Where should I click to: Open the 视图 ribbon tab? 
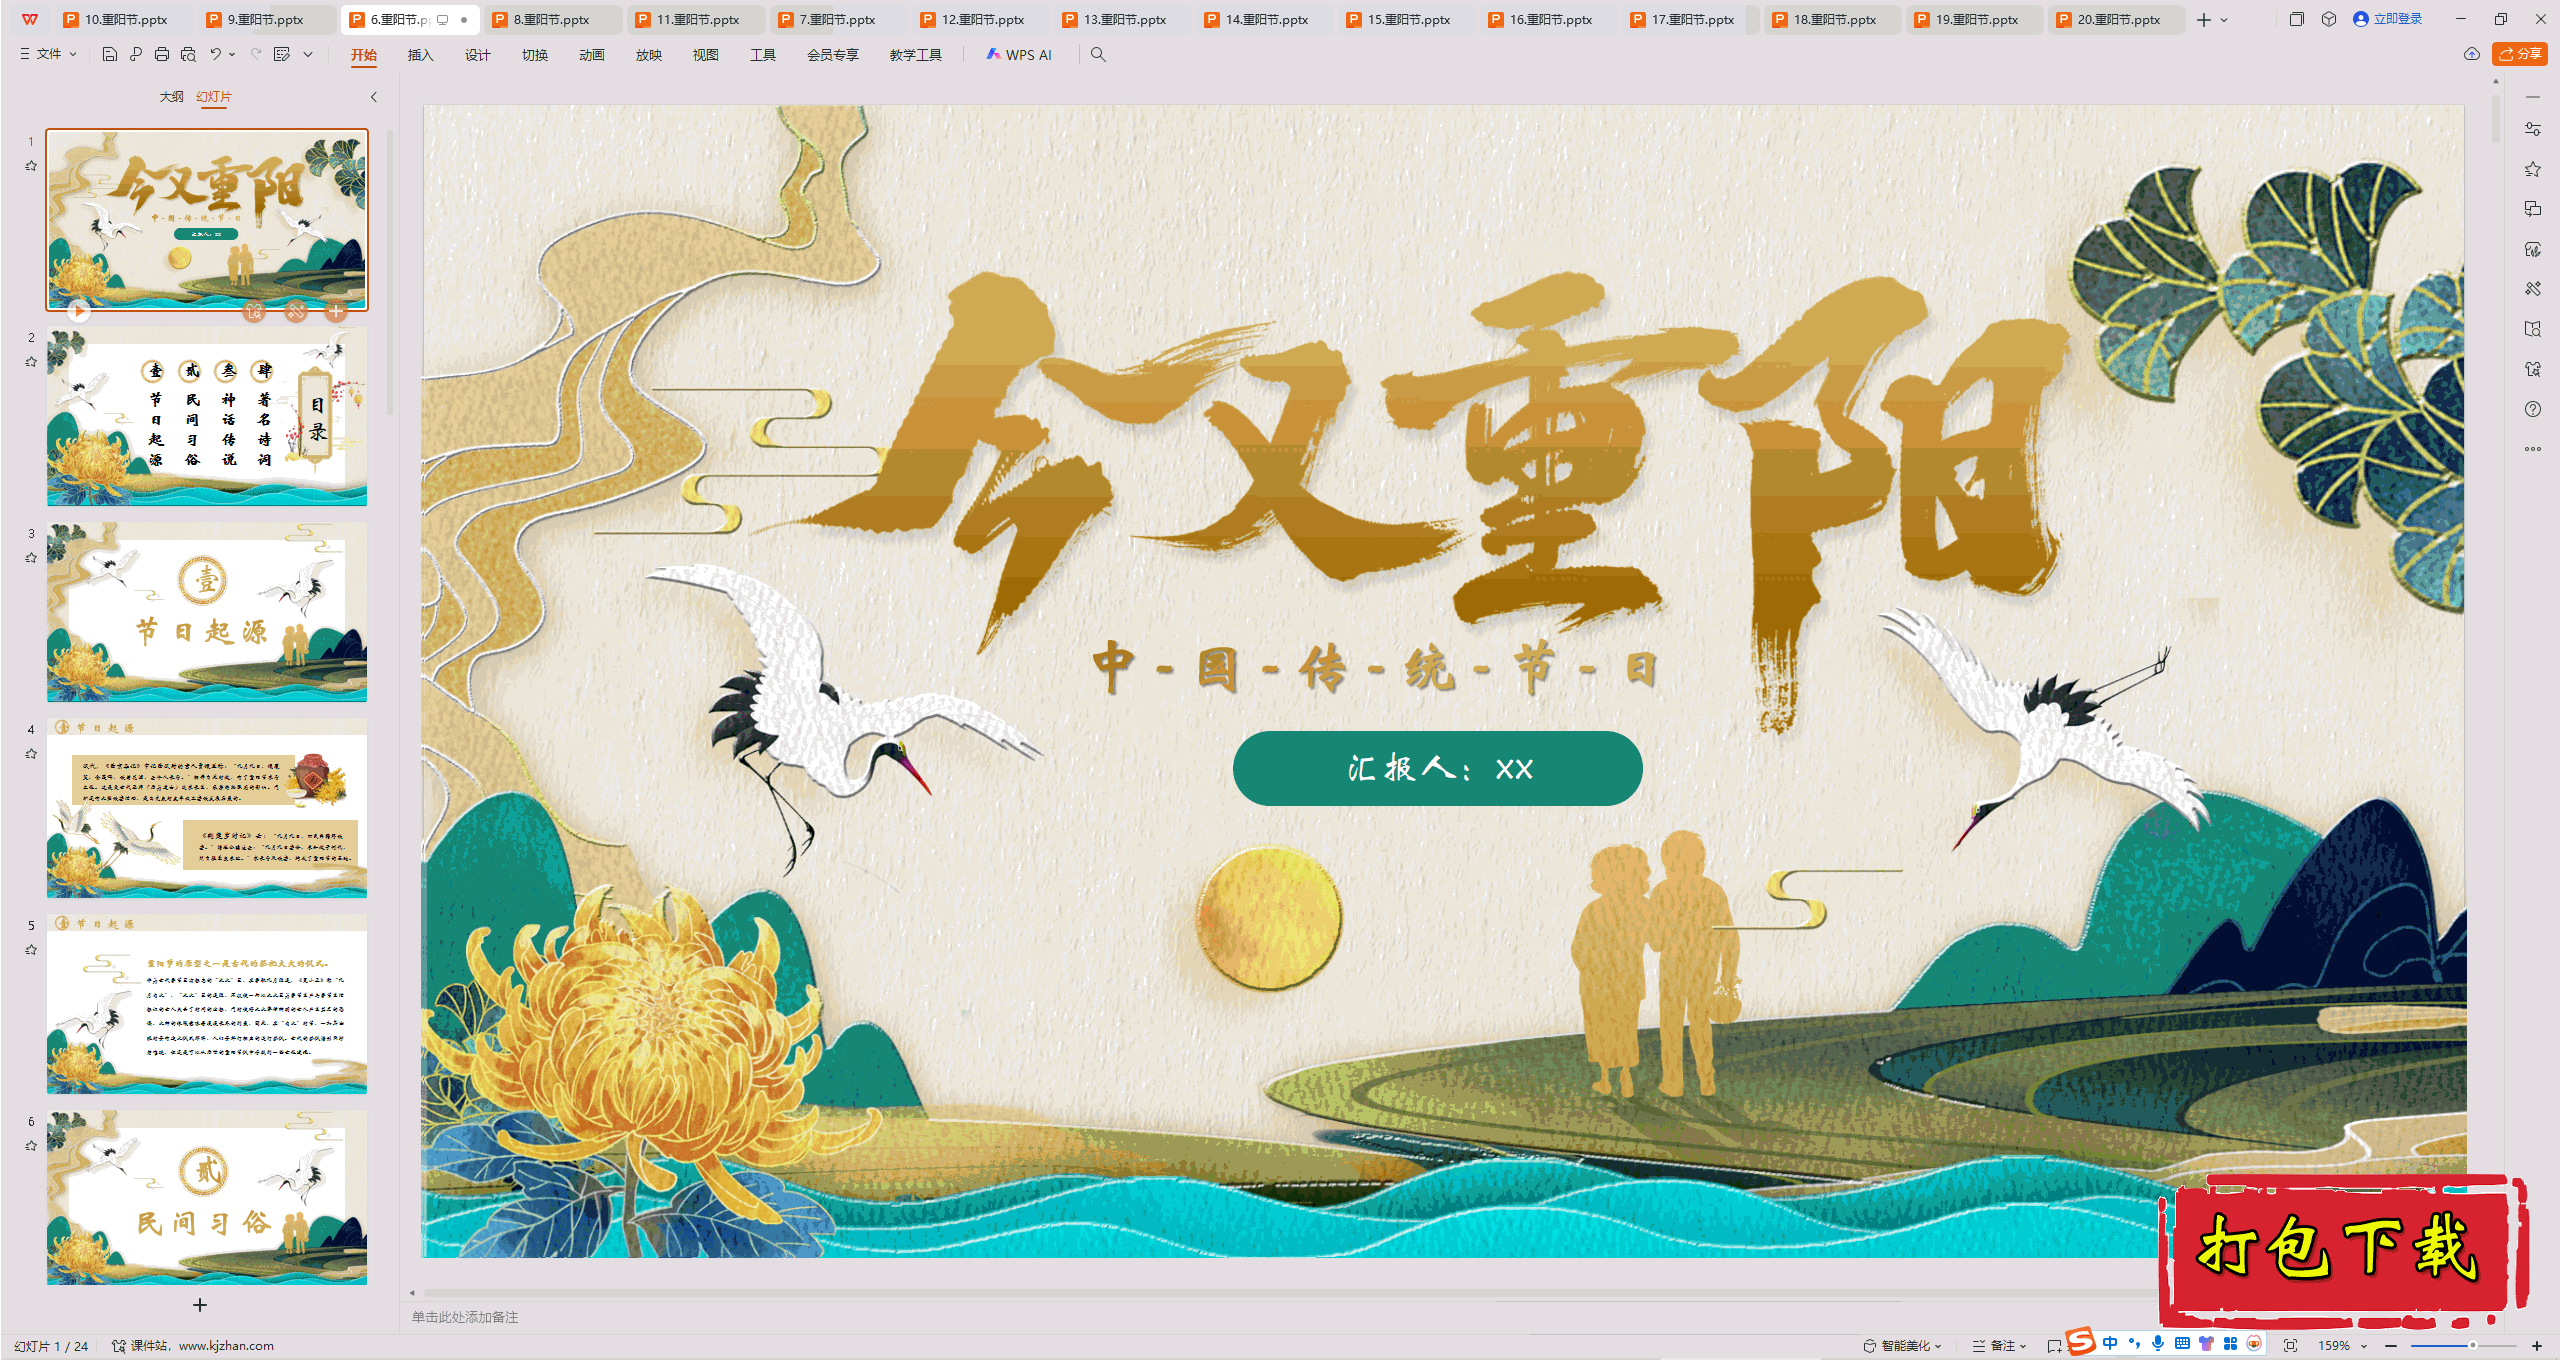[705, 55]
